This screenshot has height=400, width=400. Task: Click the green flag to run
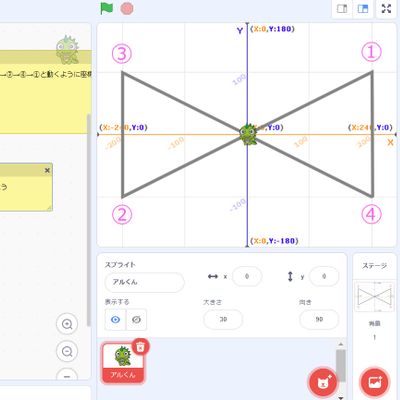click(107, 8)
